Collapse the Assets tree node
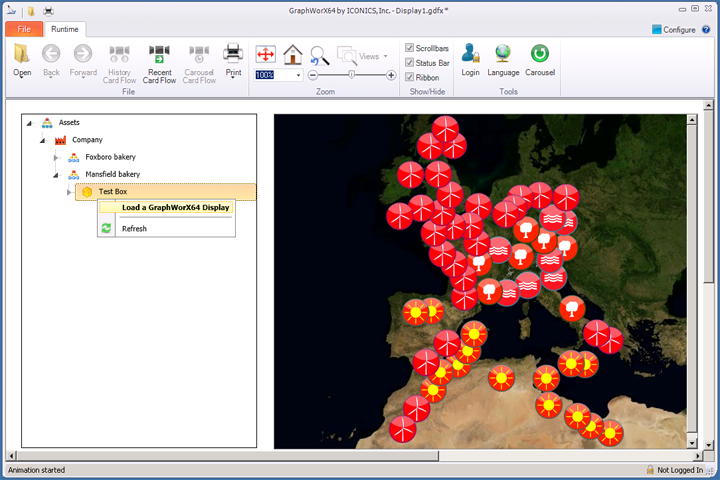The image size is (720, 480). tap(30, 123)
